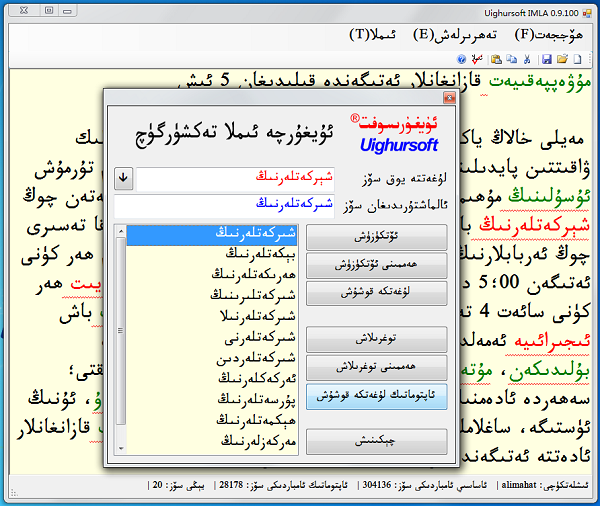The image size is (600, 506).
Task: Click the red misspelled word field شىركەتلەرنىڭ
Action: (x=235, y=179)
